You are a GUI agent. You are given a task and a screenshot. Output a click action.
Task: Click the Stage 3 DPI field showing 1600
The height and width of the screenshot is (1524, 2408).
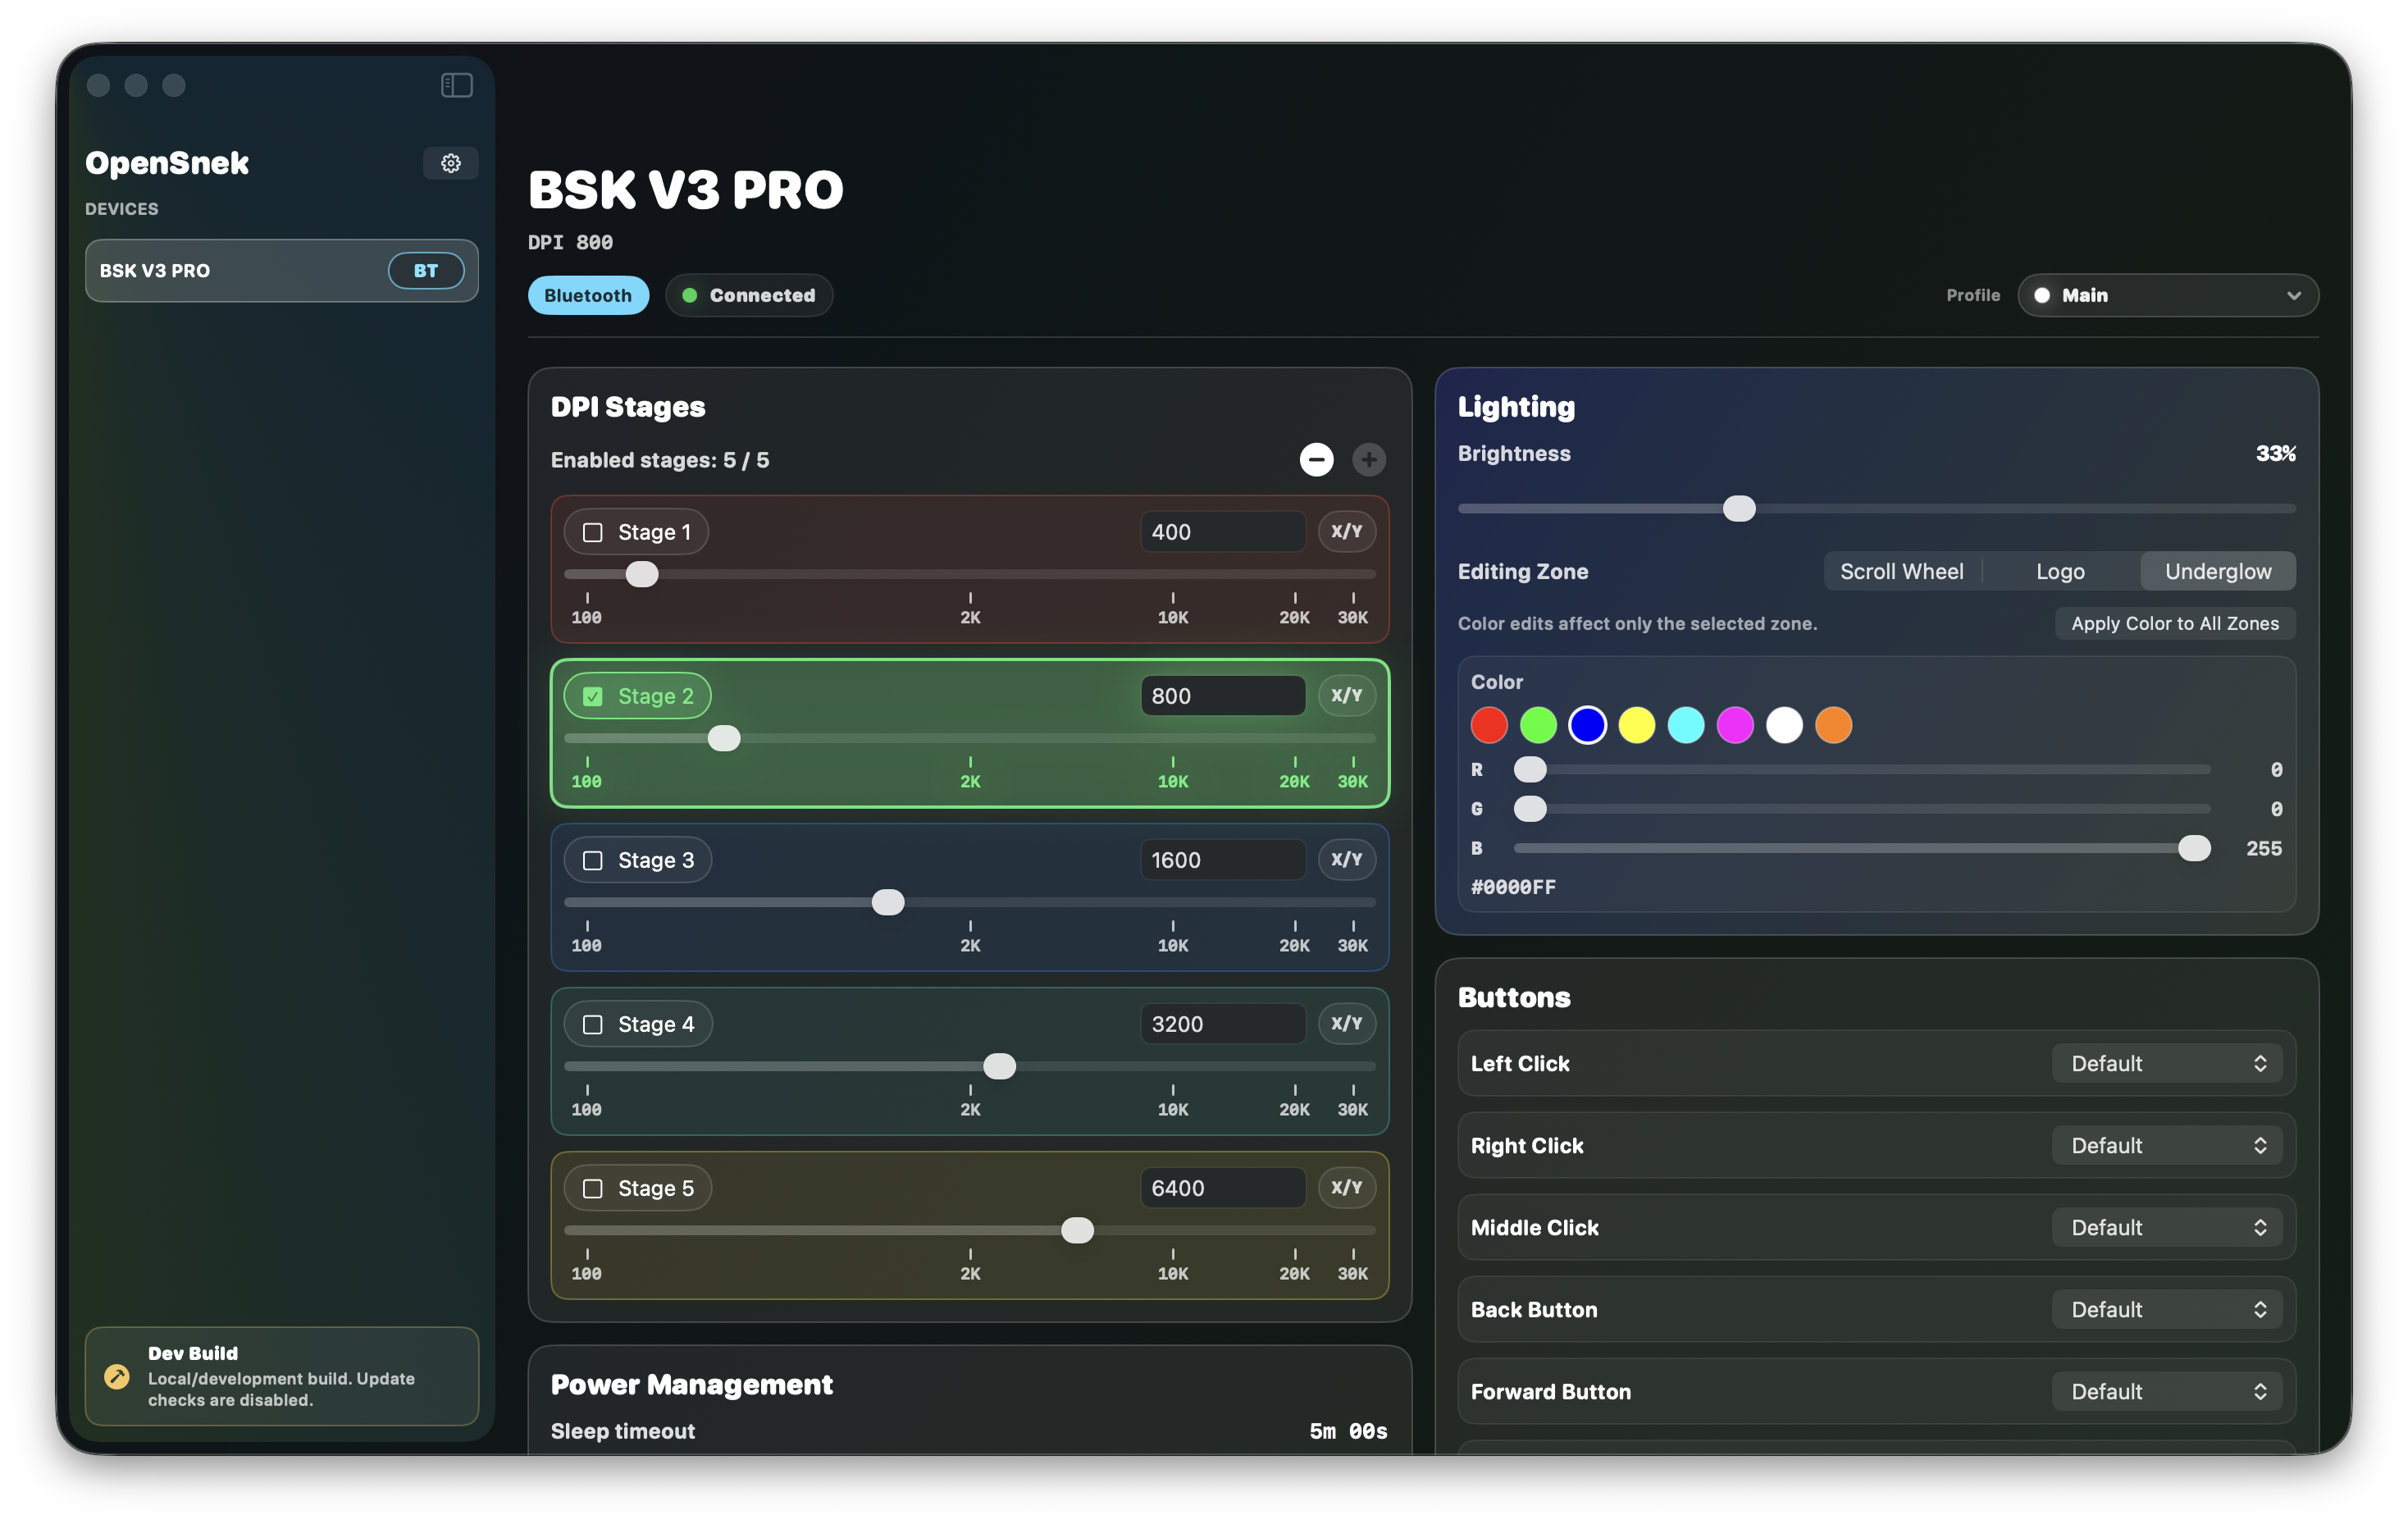pyautogui.click(x=1222, y=860)
